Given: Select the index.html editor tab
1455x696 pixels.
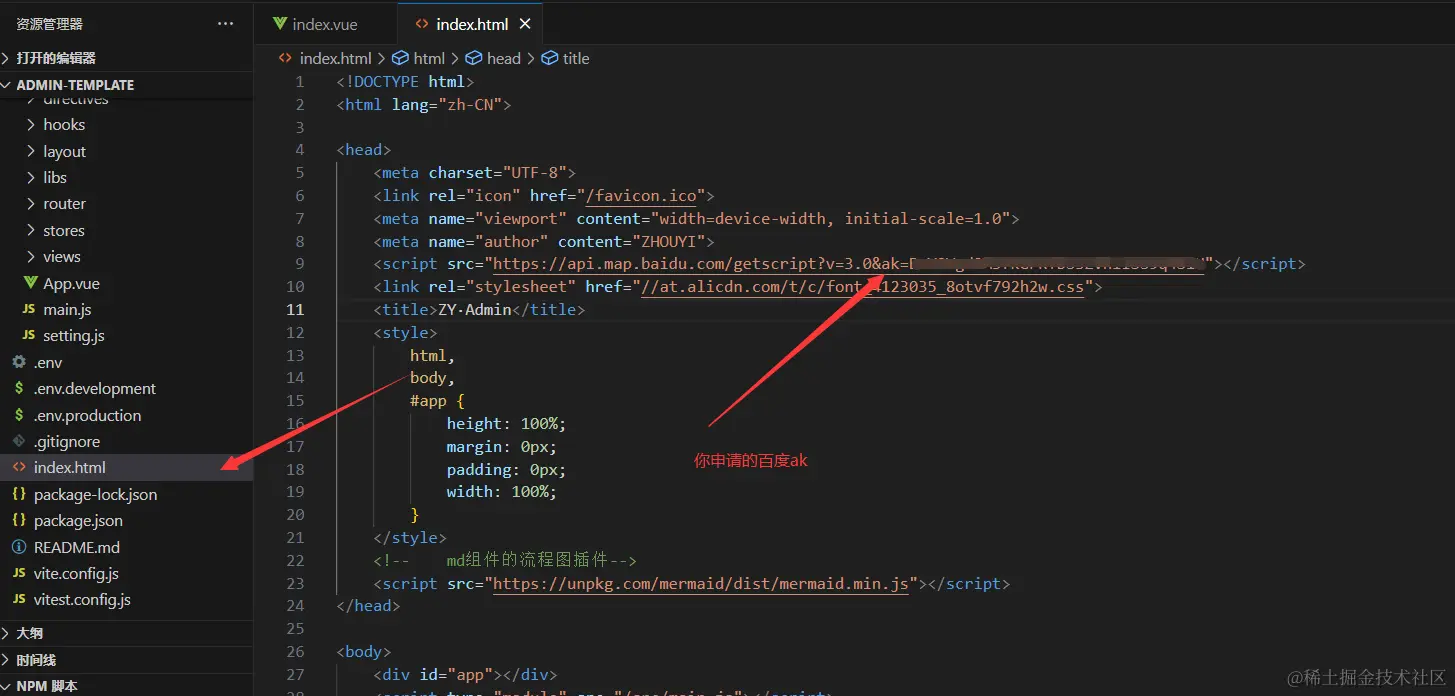Looking at the screenshot, I should coord(472,24).
